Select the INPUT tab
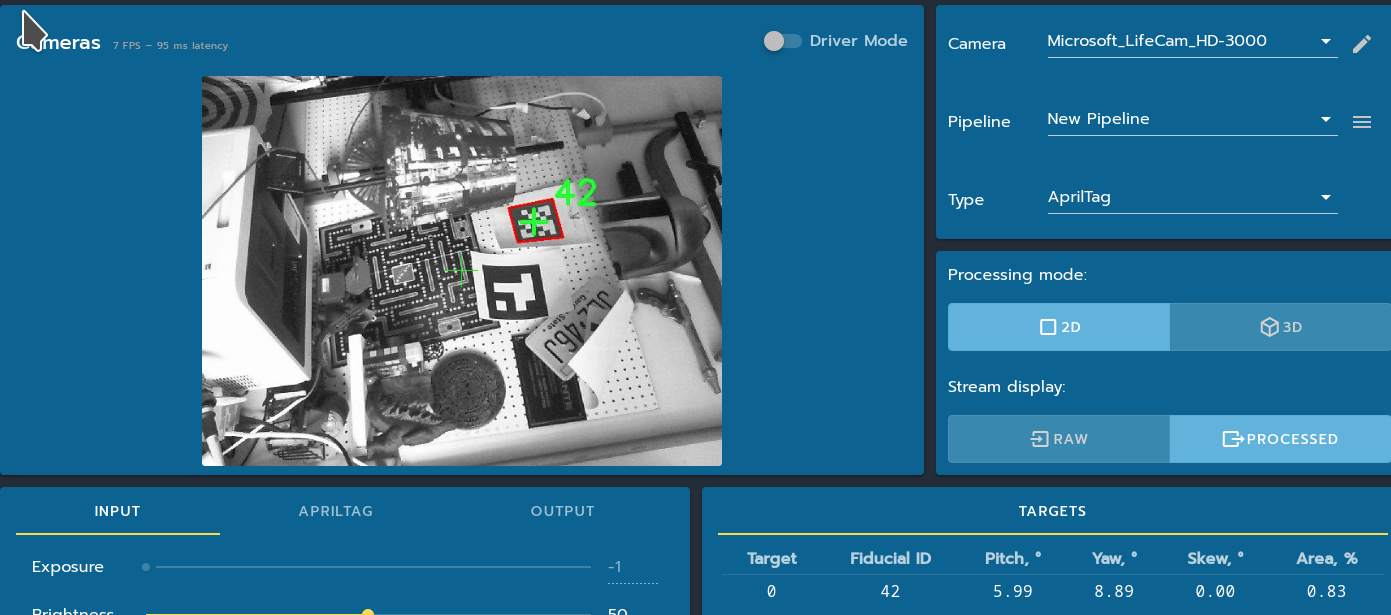 [x=118, y=511]
